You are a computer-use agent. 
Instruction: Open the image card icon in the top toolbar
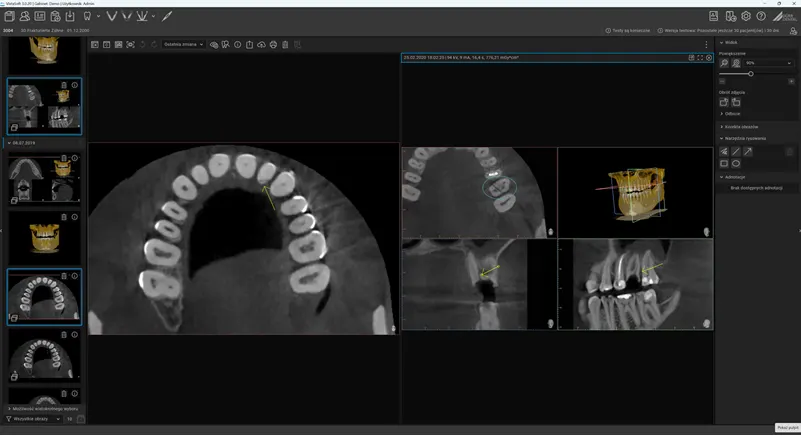(39, 16)
